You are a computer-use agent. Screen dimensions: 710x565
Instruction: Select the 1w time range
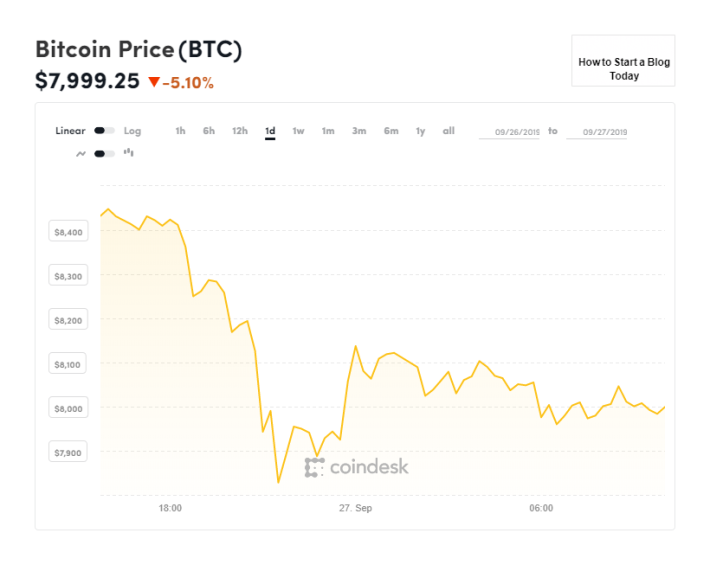point(298,131)
